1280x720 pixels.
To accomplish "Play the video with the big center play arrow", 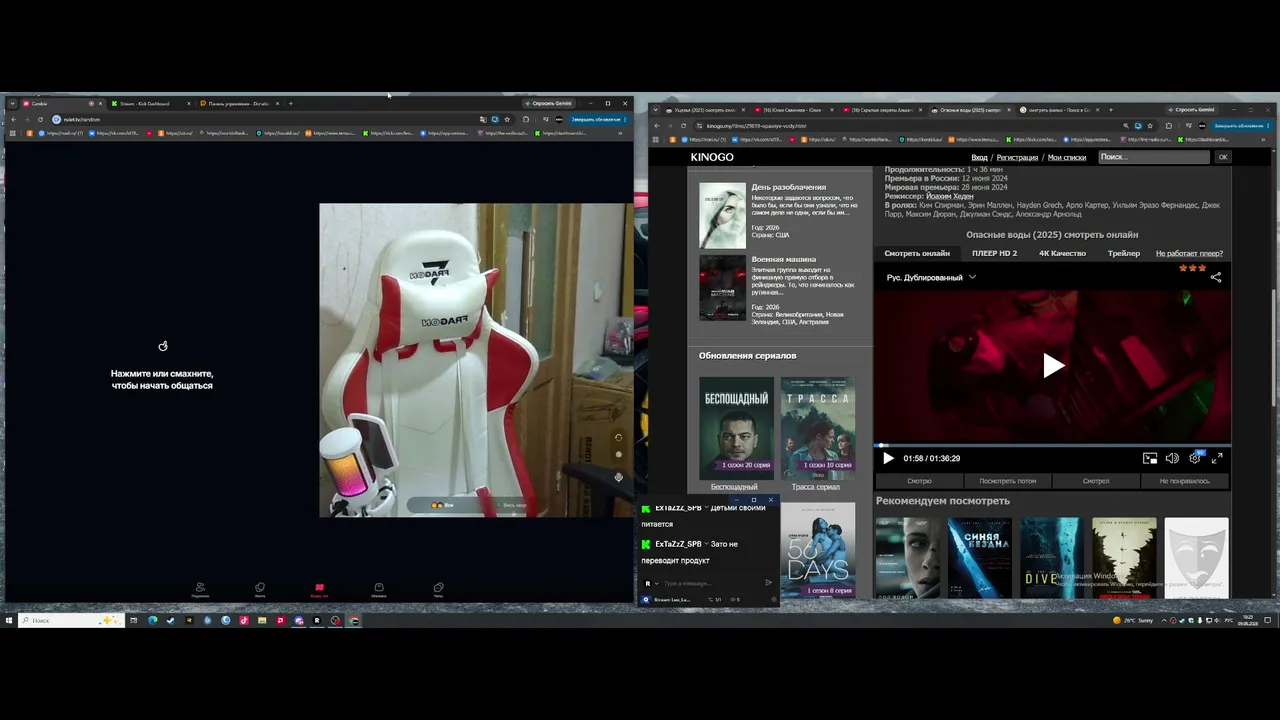I will pos(1053,365).
